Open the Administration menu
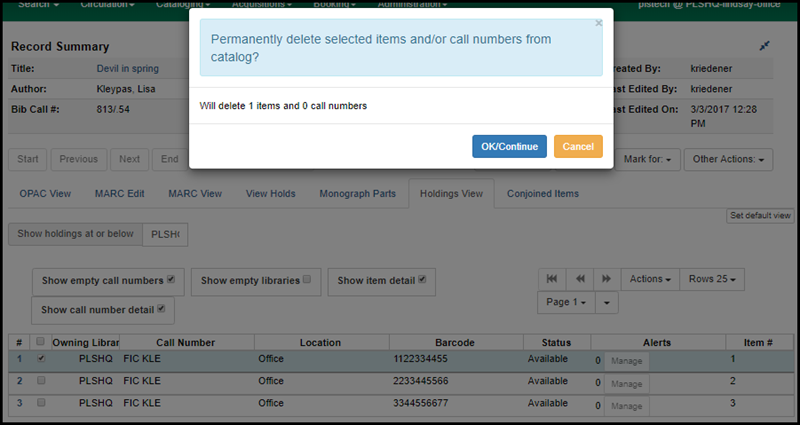Viewport: 800px width, 425px height. pos(412,4)
